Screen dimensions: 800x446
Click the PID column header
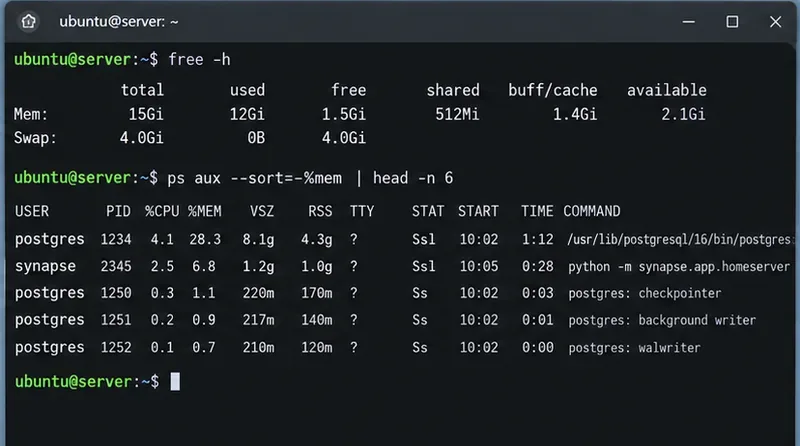(118, 211)
